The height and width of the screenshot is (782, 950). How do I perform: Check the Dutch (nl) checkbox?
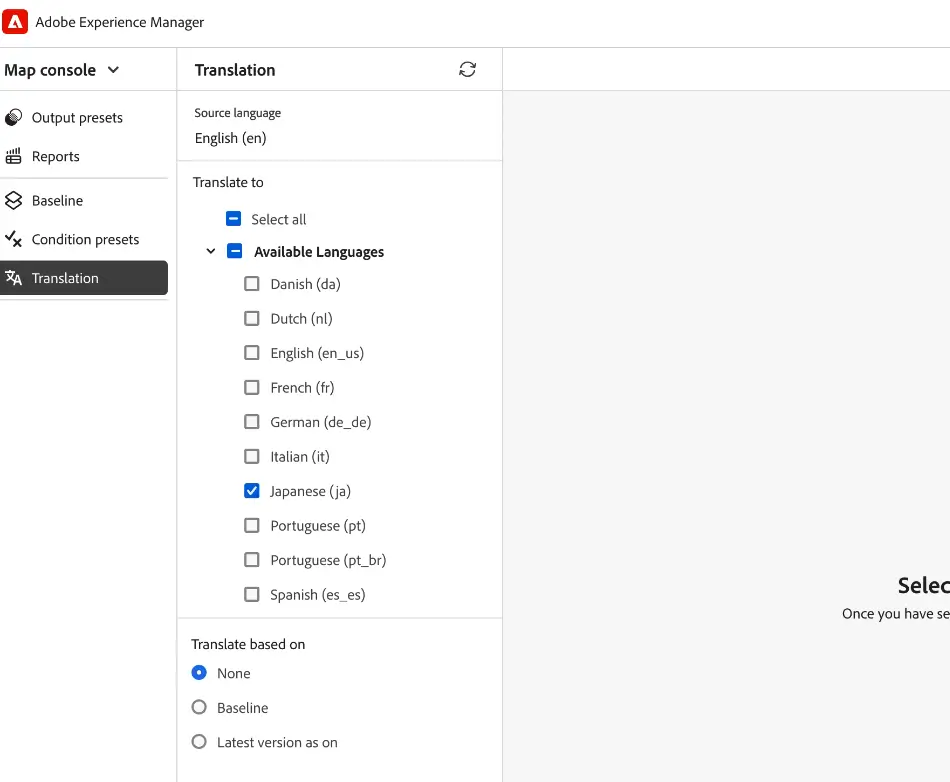tap(251, 318)
